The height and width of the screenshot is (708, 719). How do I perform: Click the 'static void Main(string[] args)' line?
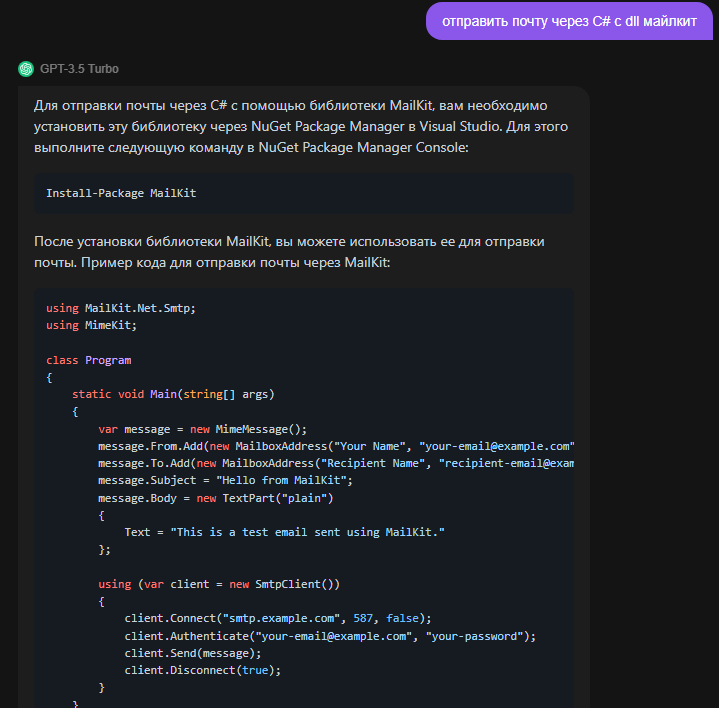(x=173, y=394)
